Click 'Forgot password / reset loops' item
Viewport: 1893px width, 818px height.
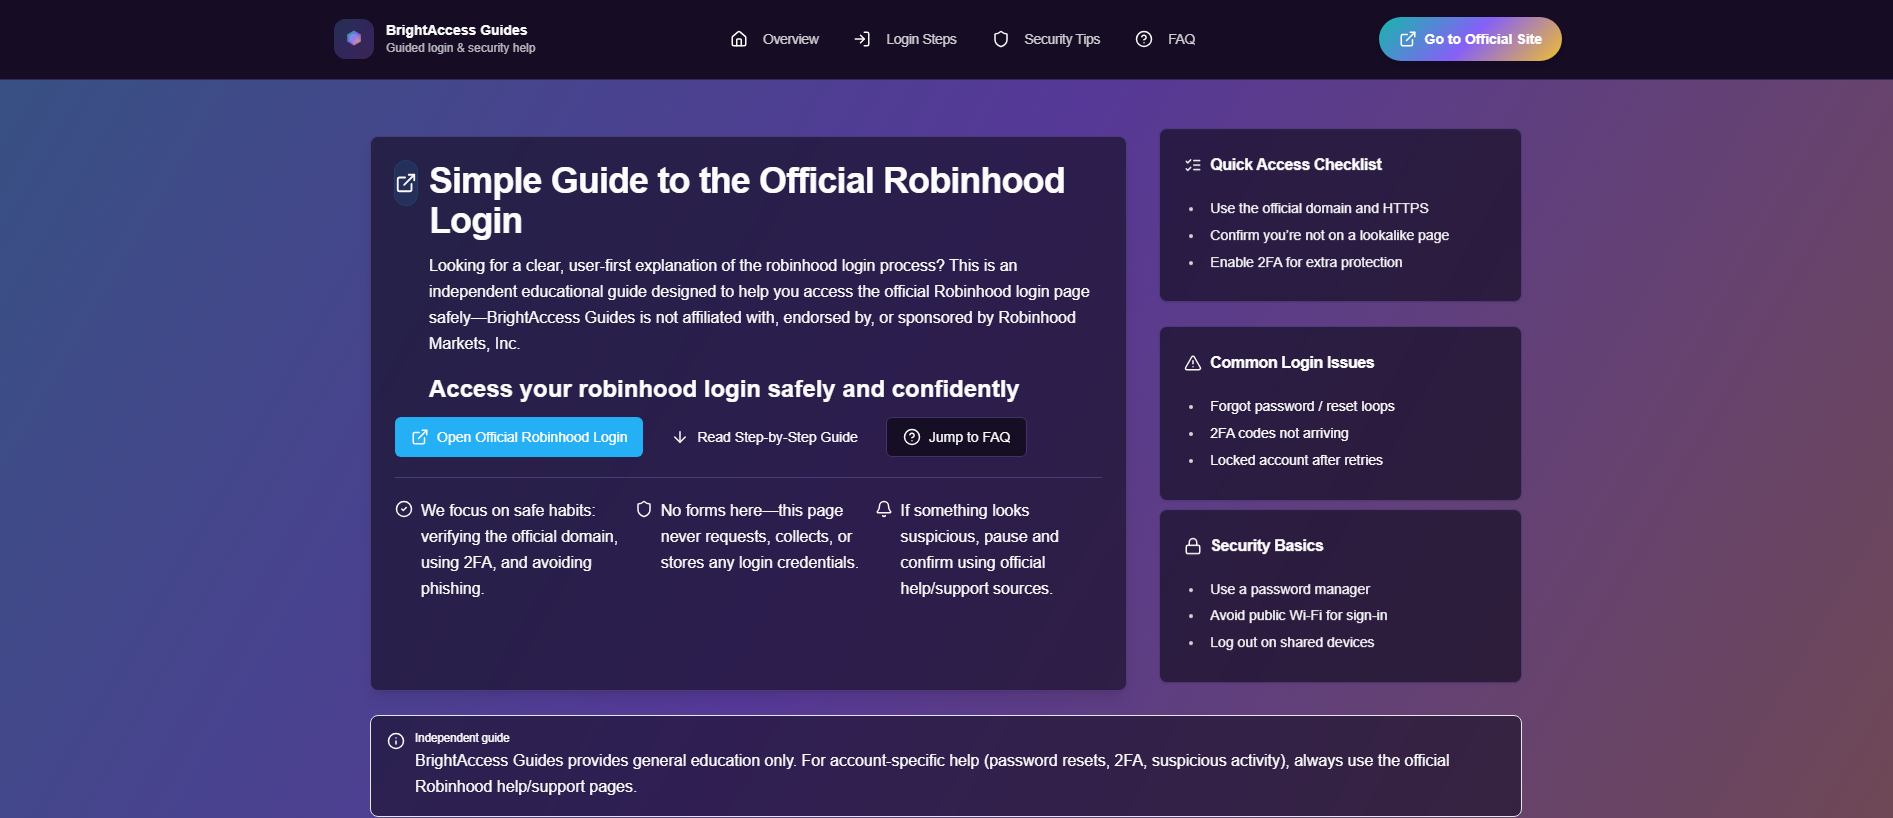[x=1302, y=406]
